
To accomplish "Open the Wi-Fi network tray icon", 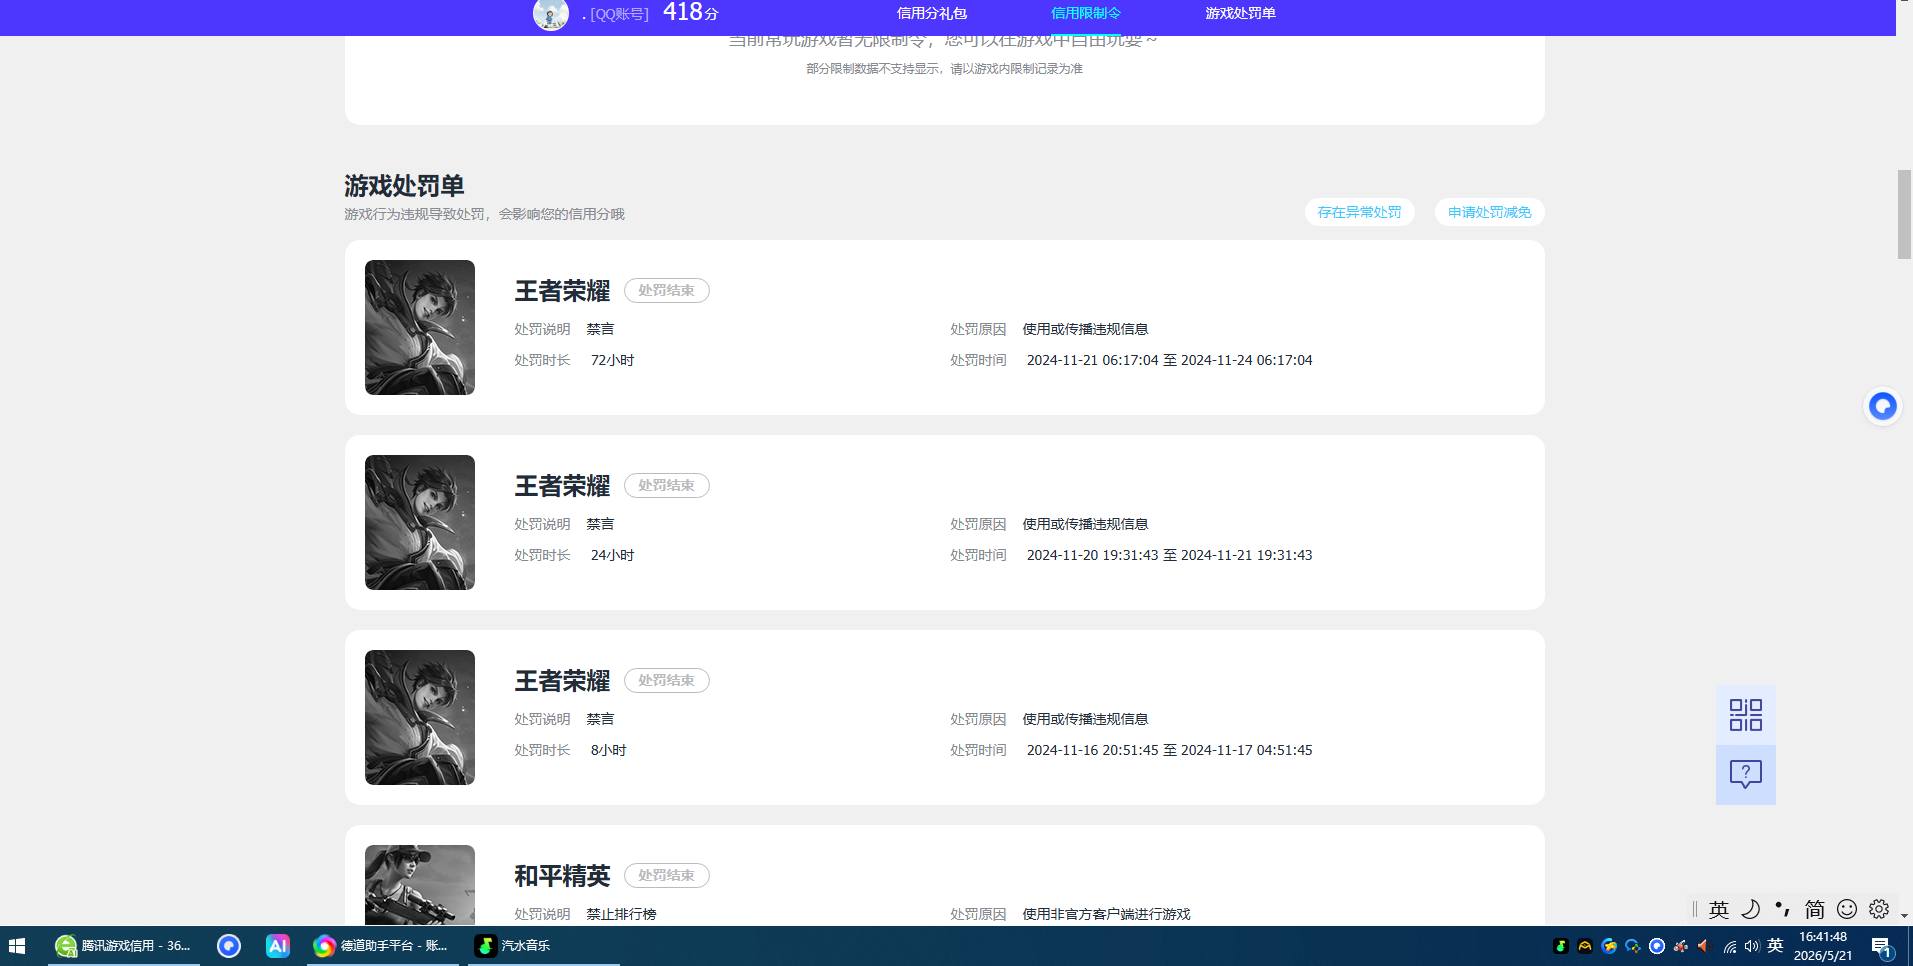I will 1729,946.
